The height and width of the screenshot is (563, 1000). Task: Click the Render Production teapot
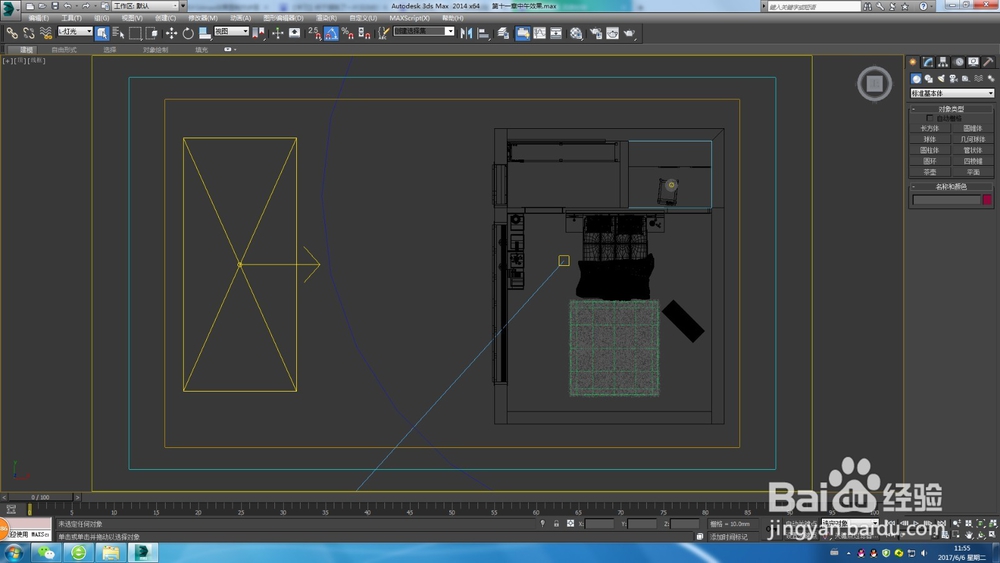pyautogui.click(x=629, y=33)
